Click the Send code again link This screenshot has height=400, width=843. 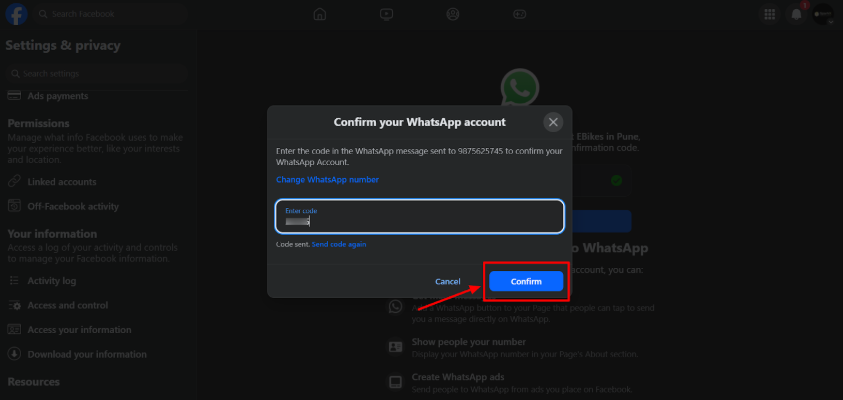point(339,244)
